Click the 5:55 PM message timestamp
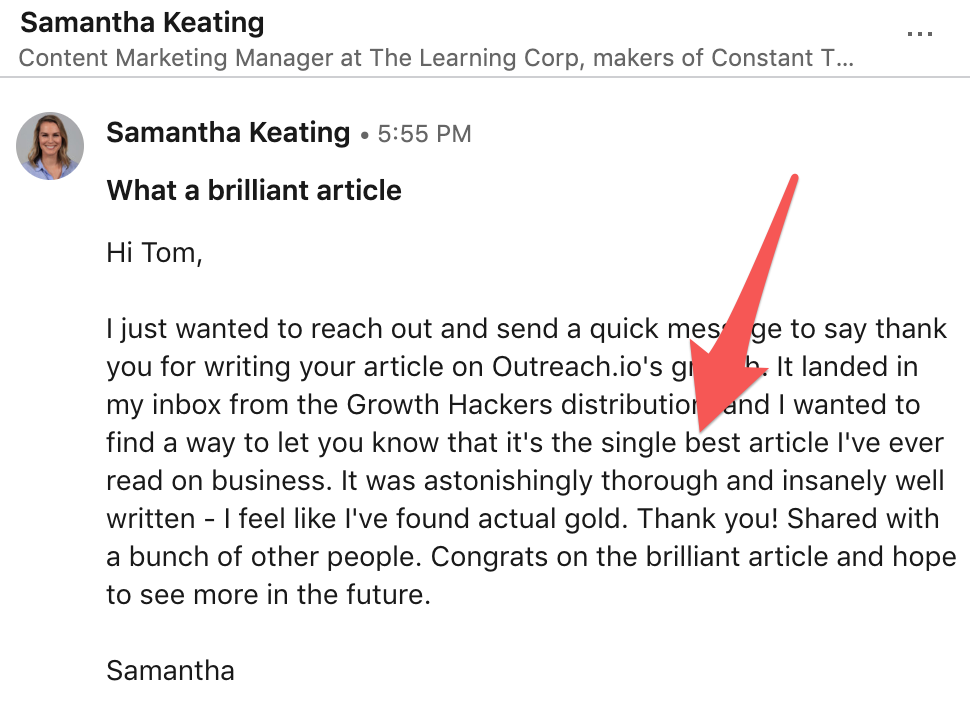Viewport: 970px width, 714px height. [x=424, y=134]
